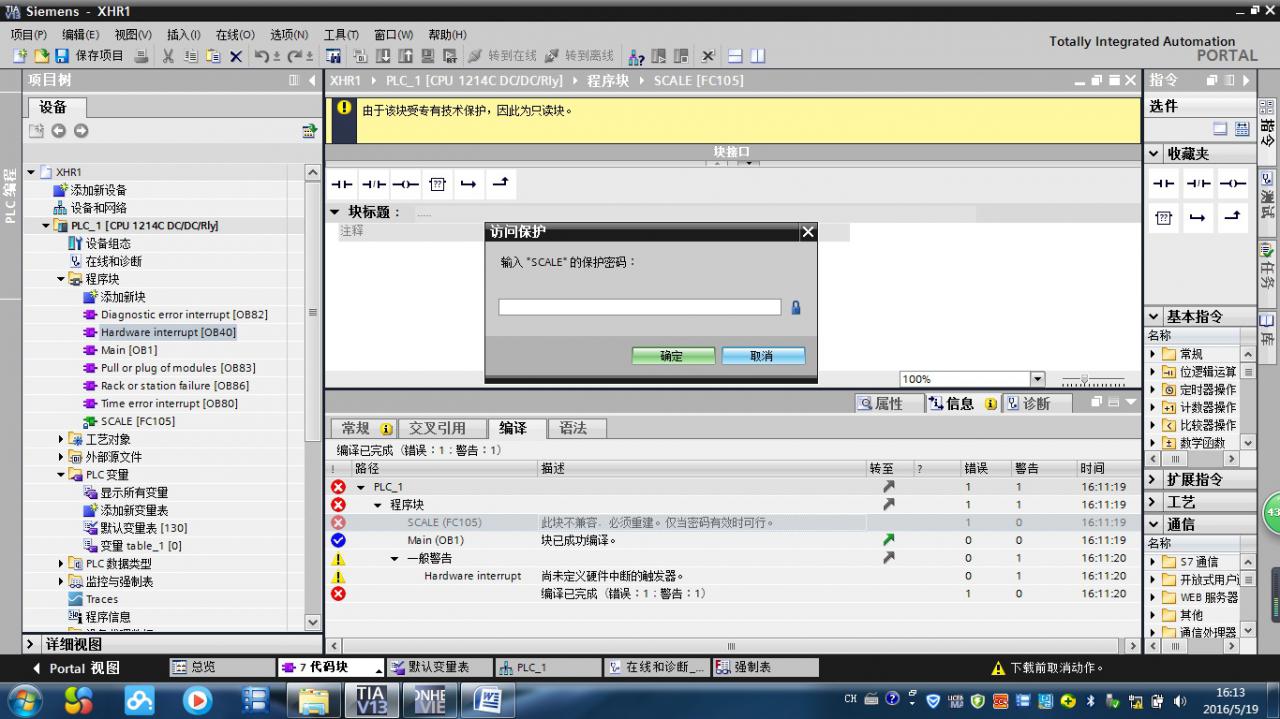Screen dimensions: 1280x719
Task: Open the Windows Start menu
Action: pos(23,699)
